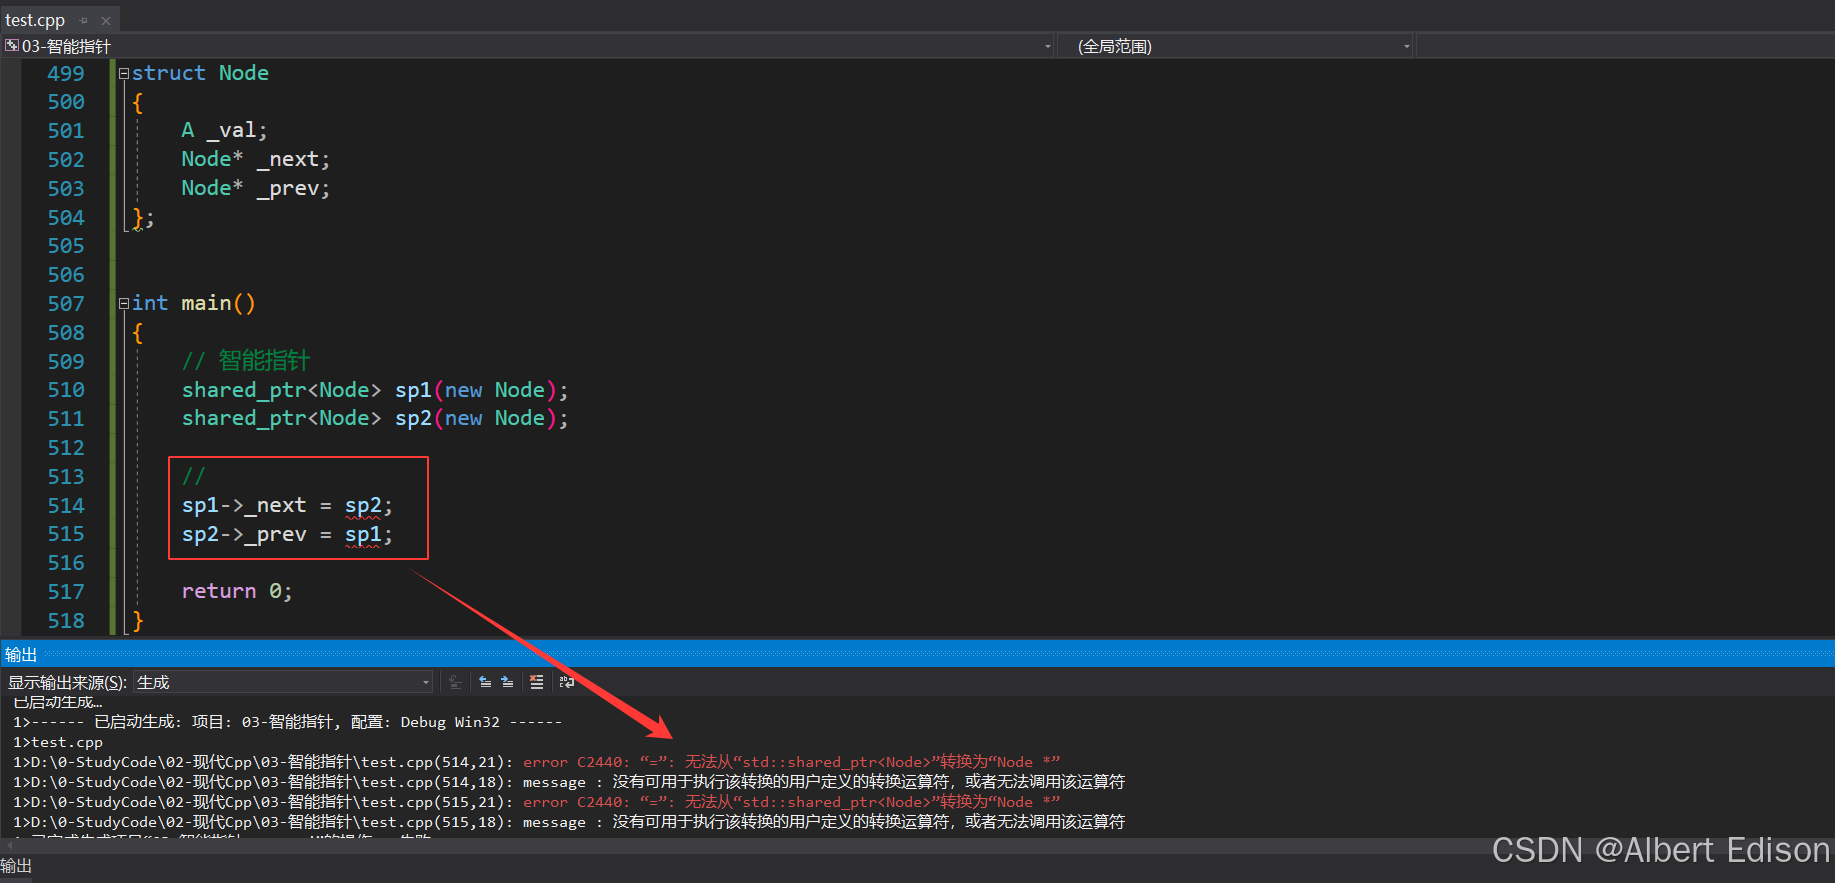This screenshot has width=1835, height=883.
Task: Click the underlined sp2 on line 514
Action: [x=362, y=506]
